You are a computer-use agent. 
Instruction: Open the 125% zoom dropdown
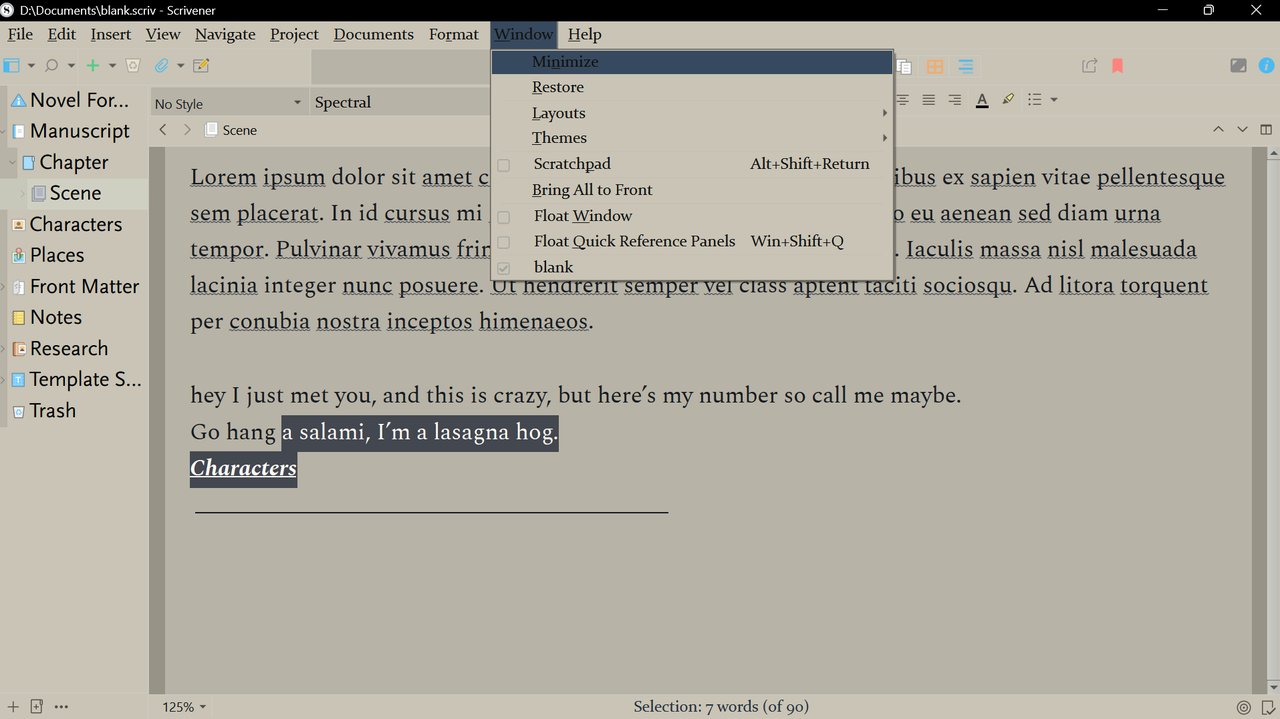point(184,707)
